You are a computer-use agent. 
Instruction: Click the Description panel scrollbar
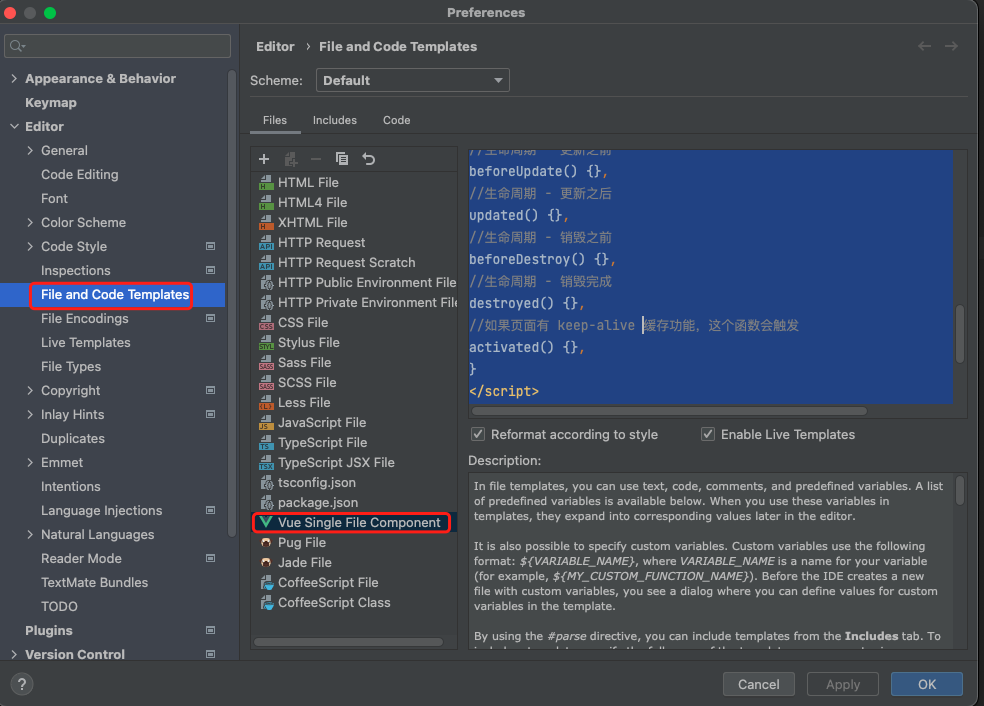(960, 490)
